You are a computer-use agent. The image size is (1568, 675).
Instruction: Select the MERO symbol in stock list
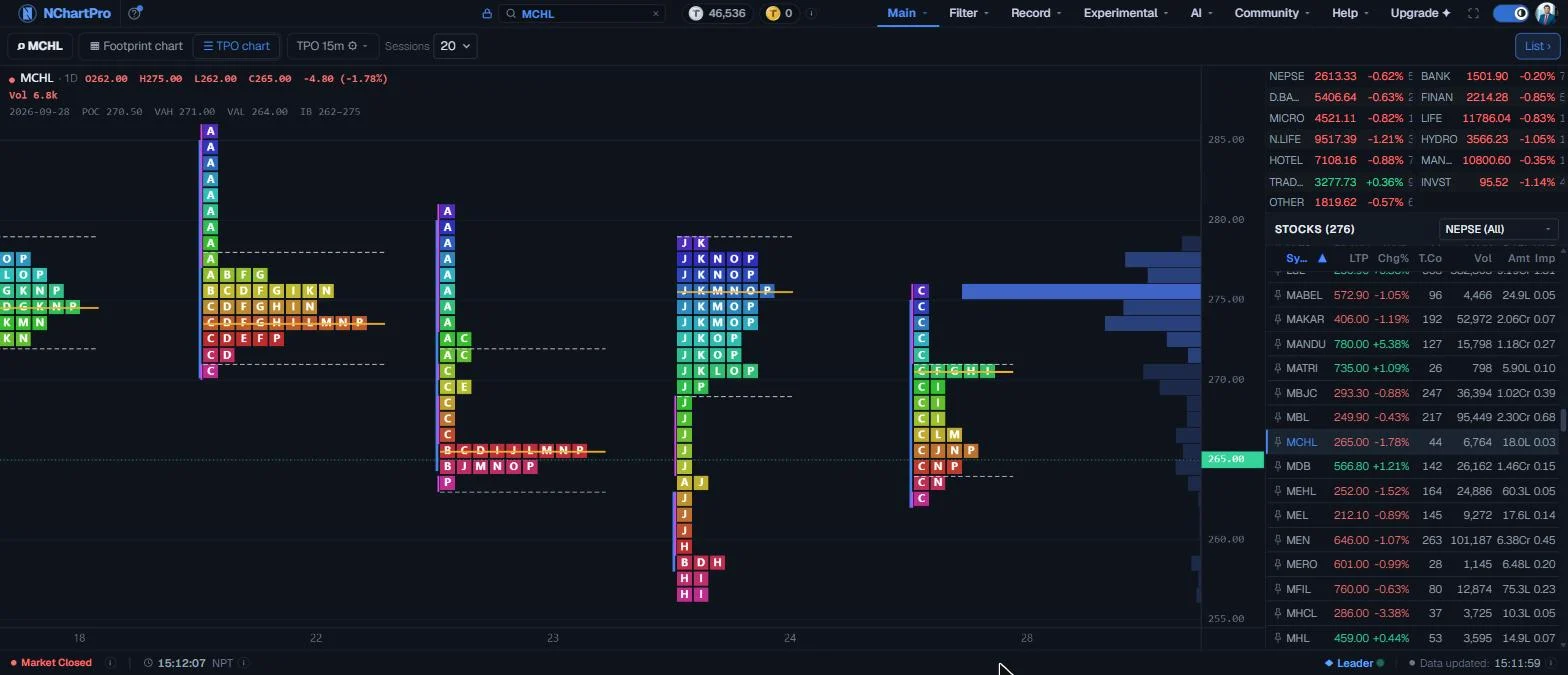(1302, 565)
